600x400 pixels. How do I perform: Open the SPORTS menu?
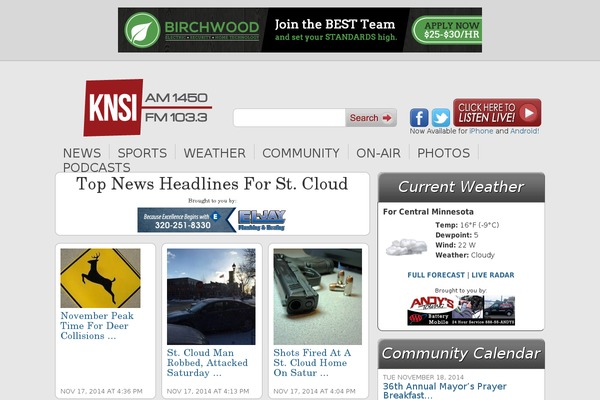(x=142, y=153)
